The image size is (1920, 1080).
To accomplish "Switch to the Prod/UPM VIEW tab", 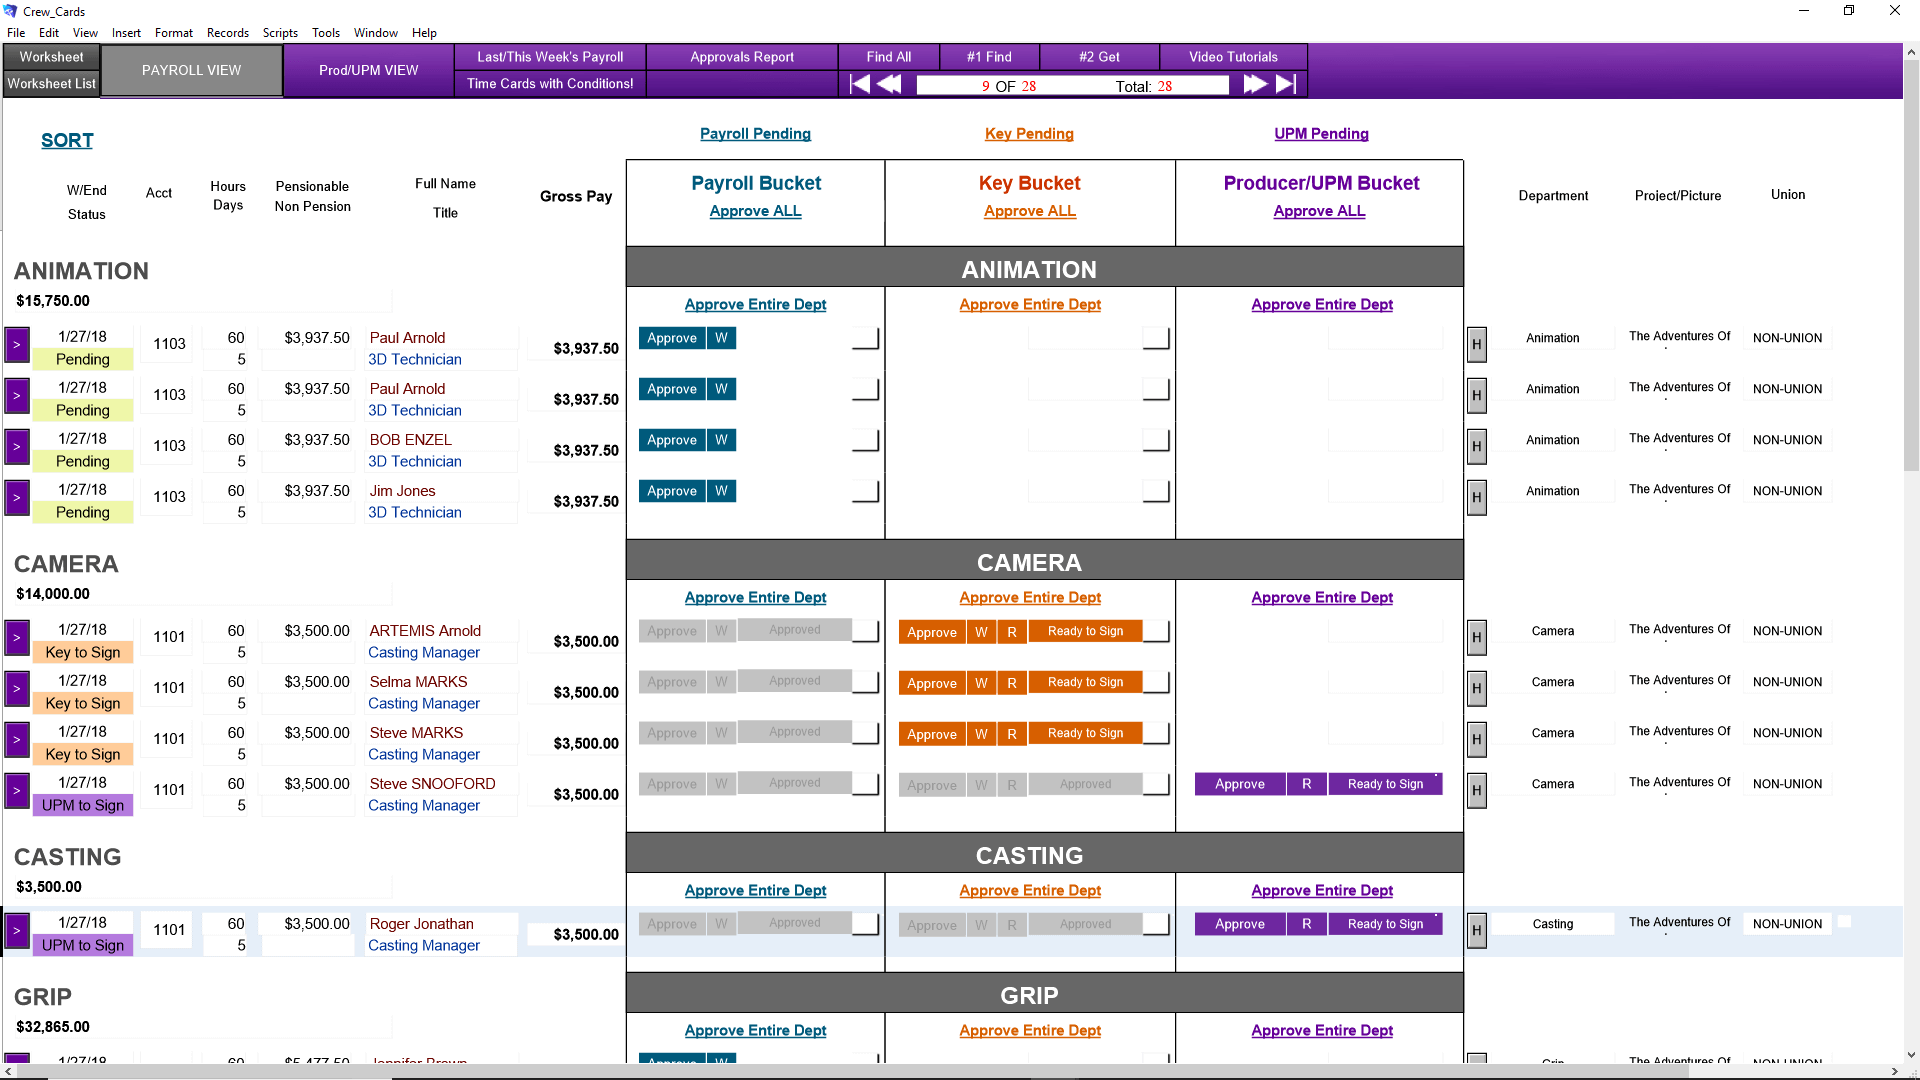I will point(368,70).
